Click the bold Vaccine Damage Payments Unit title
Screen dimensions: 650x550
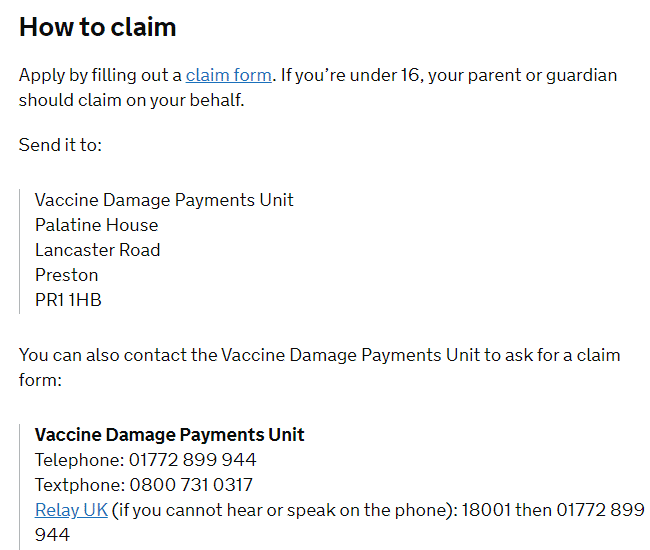point(169,435)
